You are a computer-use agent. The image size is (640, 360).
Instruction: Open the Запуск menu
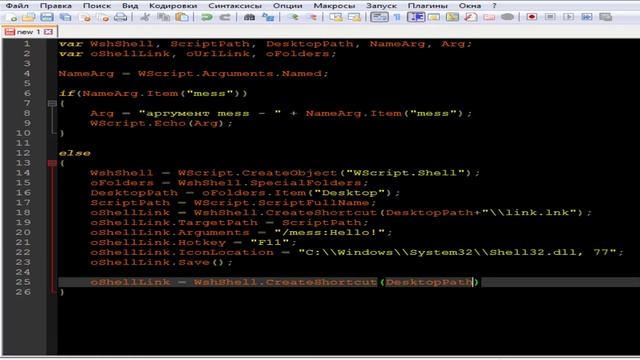[381, 5]
